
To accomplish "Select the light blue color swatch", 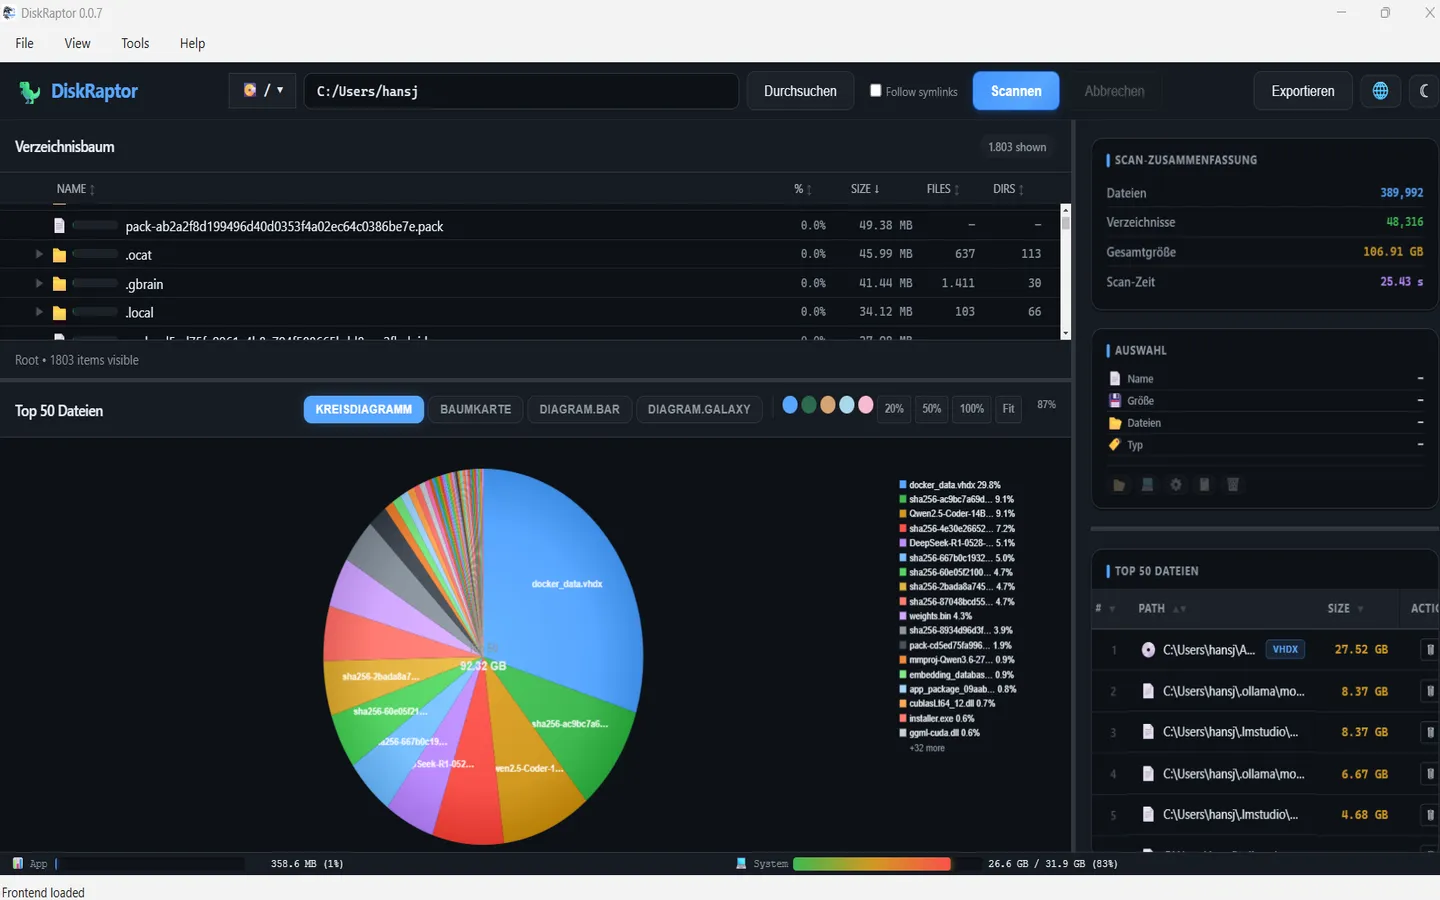I will 847,405.
